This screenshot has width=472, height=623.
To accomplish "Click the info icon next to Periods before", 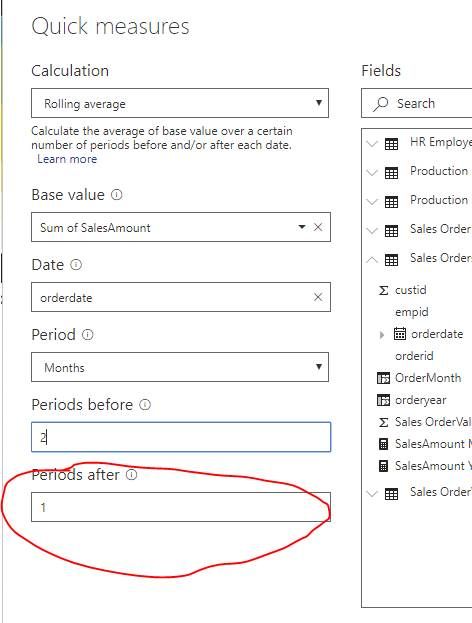I will click(x=145, y=404).
